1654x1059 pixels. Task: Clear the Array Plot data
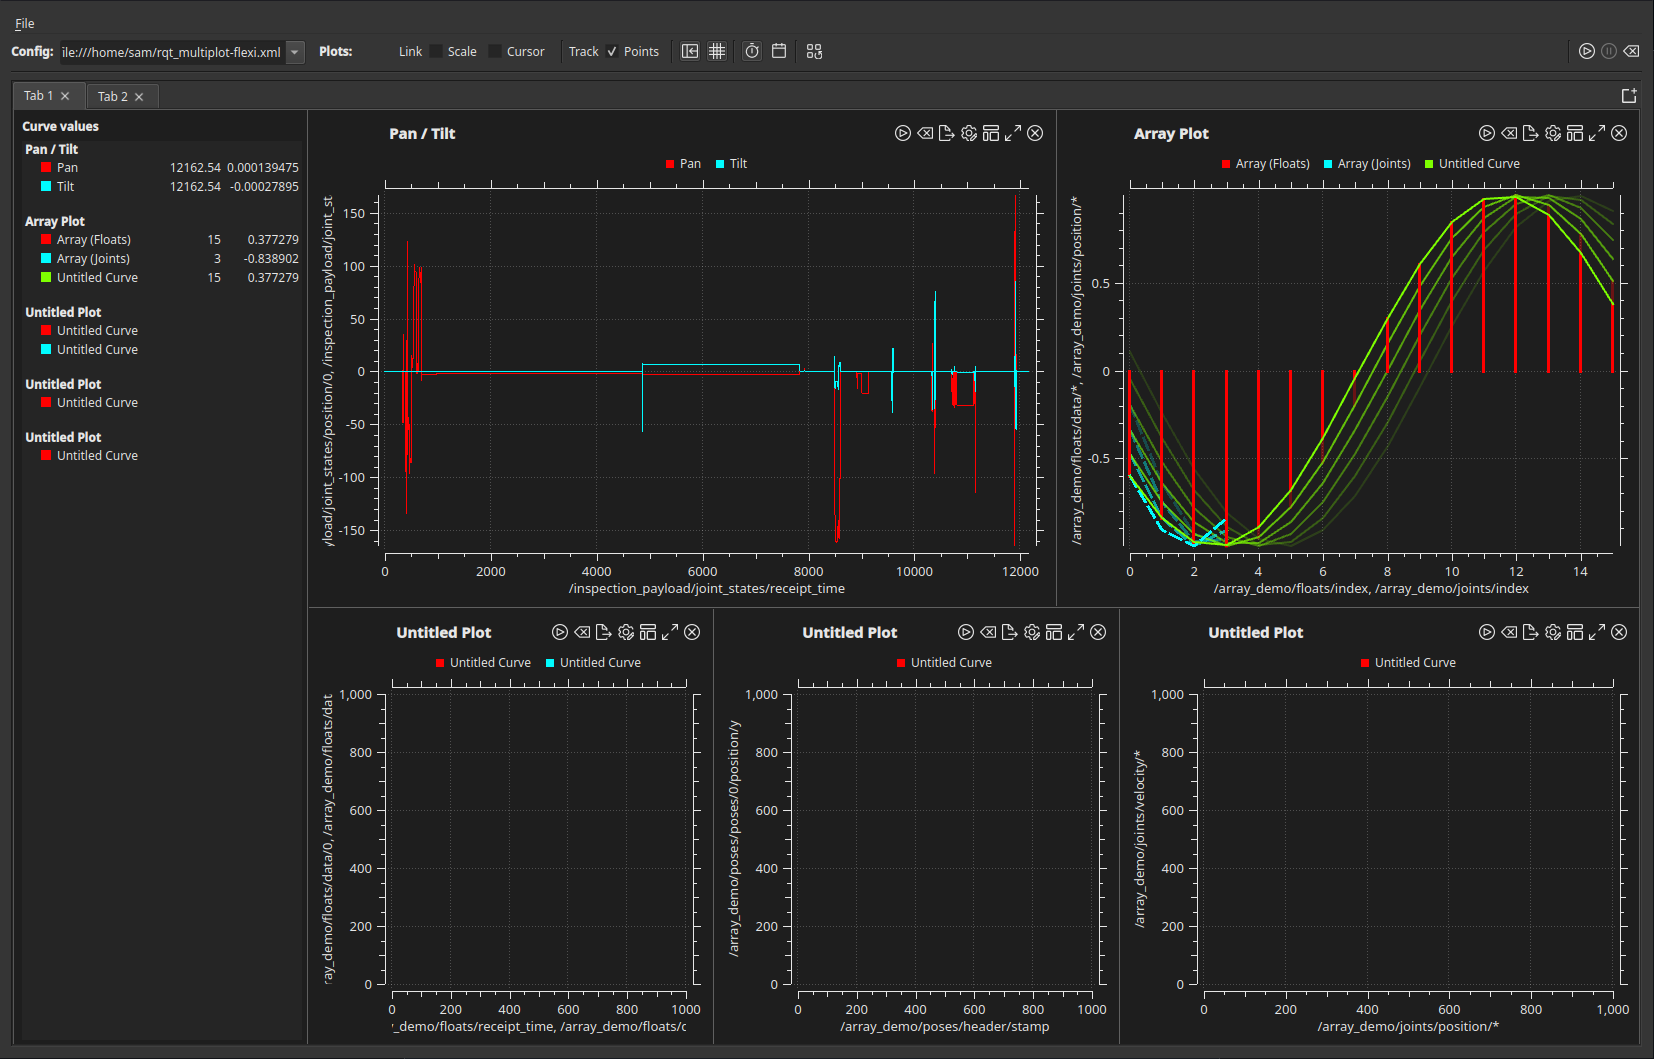tap(1509, 133)
